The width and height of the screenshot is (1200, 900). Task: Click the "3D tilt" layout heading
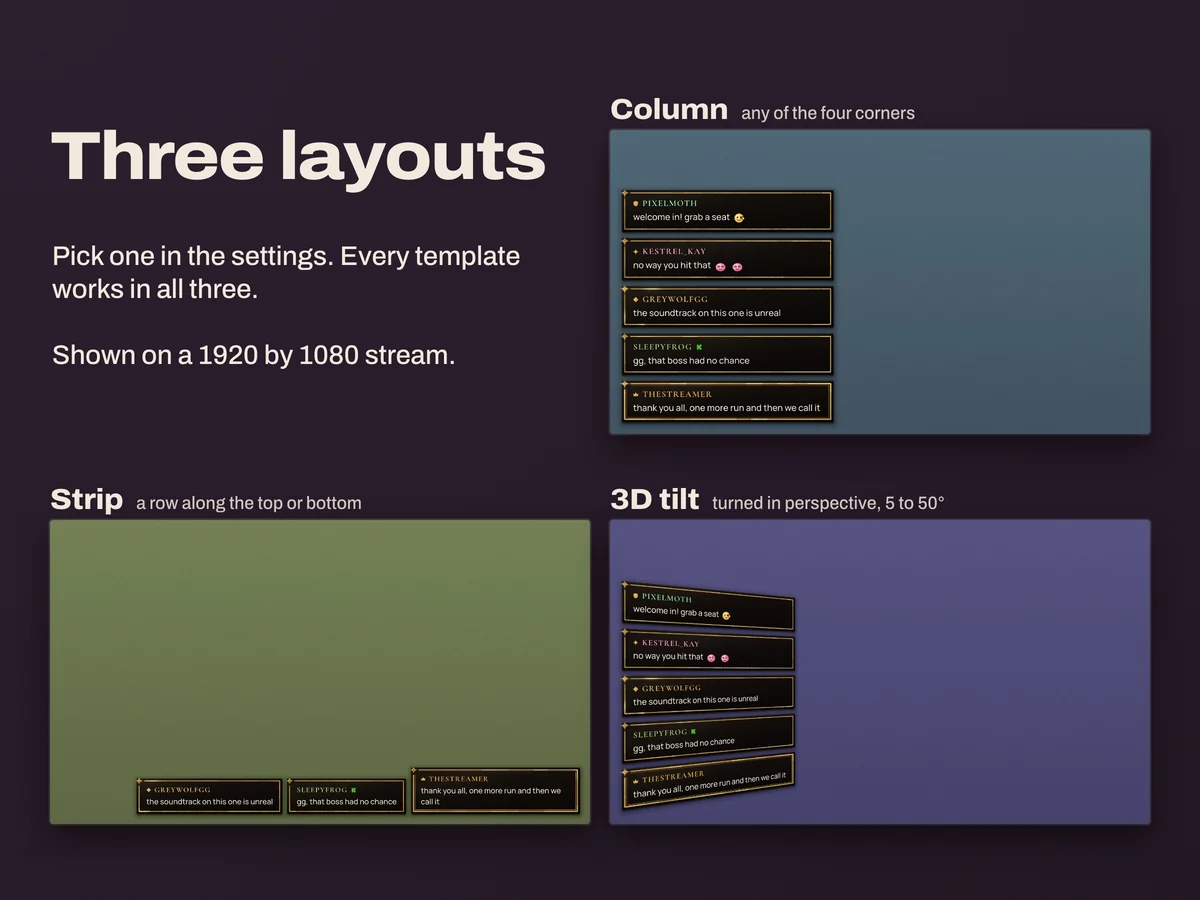pos(655,499)
